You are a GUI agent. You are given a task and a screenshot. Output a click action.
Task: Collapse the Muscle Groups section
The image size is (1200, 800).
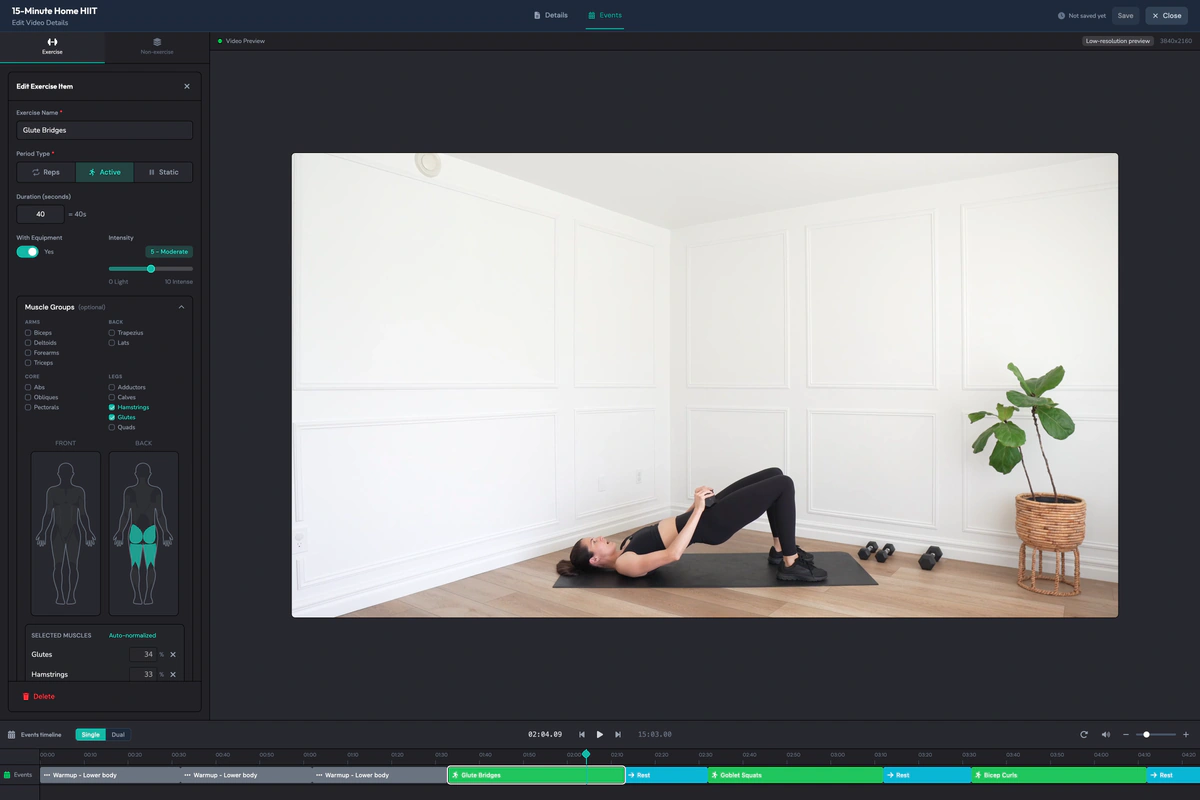click(181, 307)
